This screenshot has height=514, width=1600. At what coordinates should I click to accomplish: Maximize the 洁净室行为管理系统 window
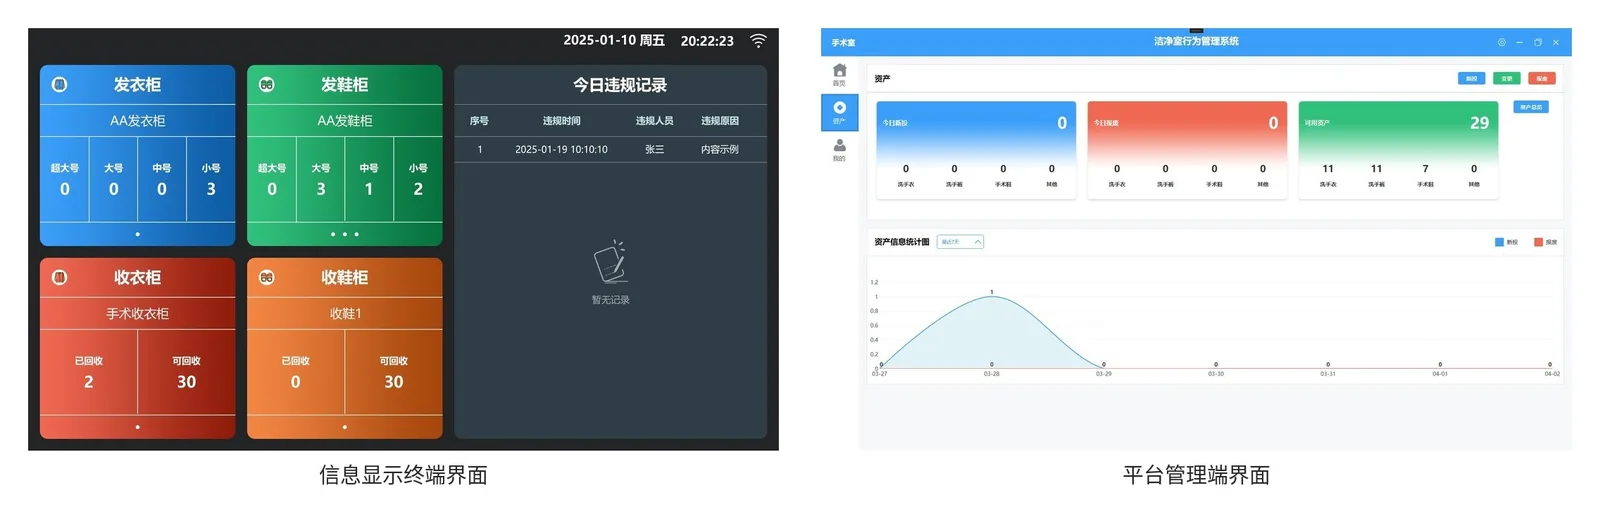click(1538, 42)
